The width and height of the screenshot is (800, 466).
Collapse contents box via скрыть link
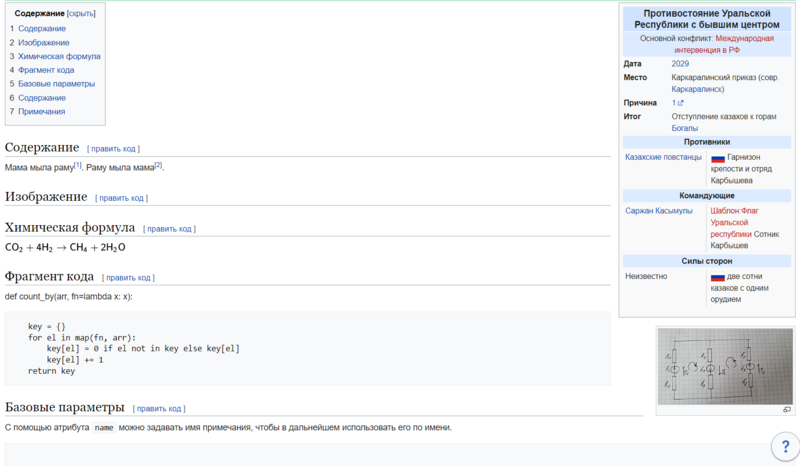pyautogui.click(x=82, y=15)
